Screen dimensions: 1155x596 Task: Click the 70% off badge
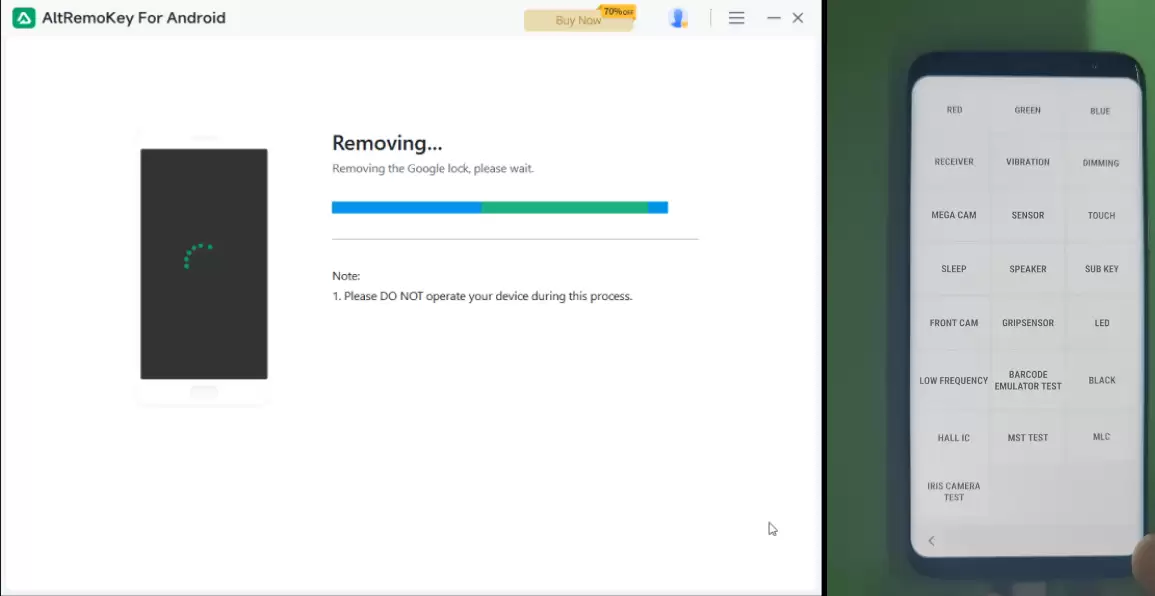pyautogui.click(x=619, y=12)
